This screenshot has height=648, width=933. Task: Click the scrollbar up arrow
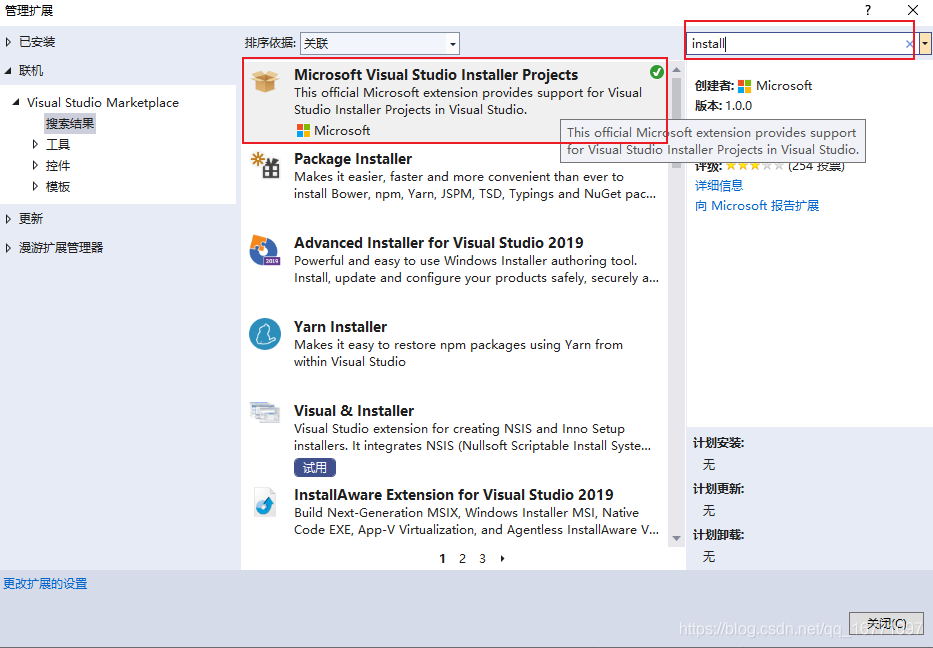[x=677, y=70]
